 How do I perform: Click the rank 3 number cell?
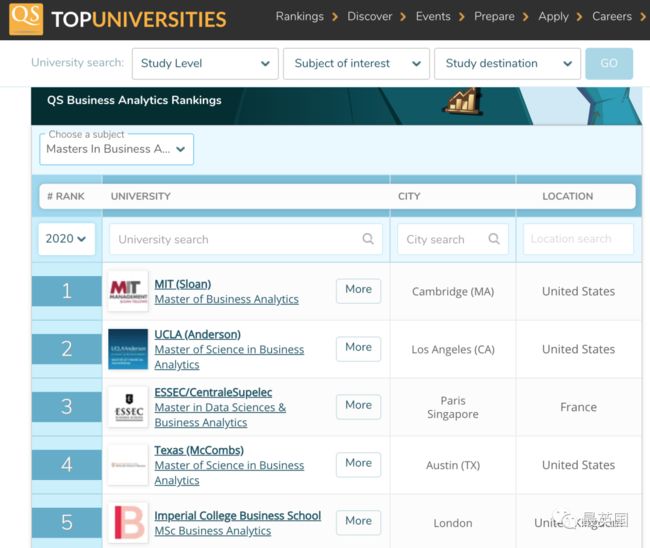pyautogui.click(x=67, y=407)
